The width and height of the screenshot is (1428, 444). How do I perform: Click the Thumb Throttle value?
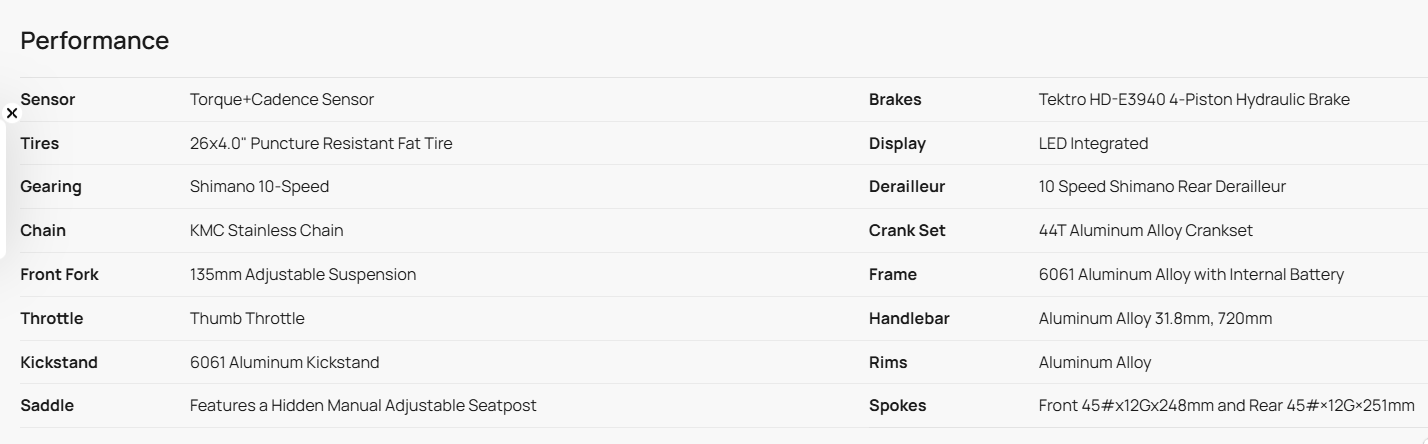247,319
